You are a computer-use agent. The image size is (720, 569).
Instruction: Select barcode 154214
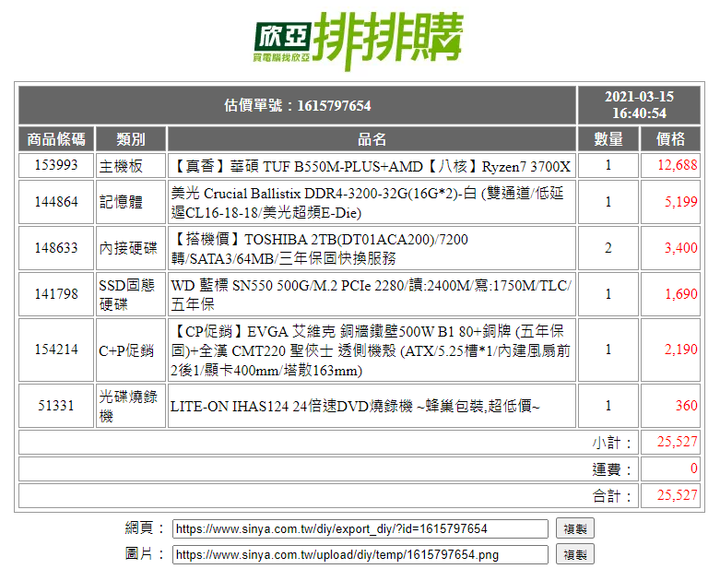click(x=56, y=349)
